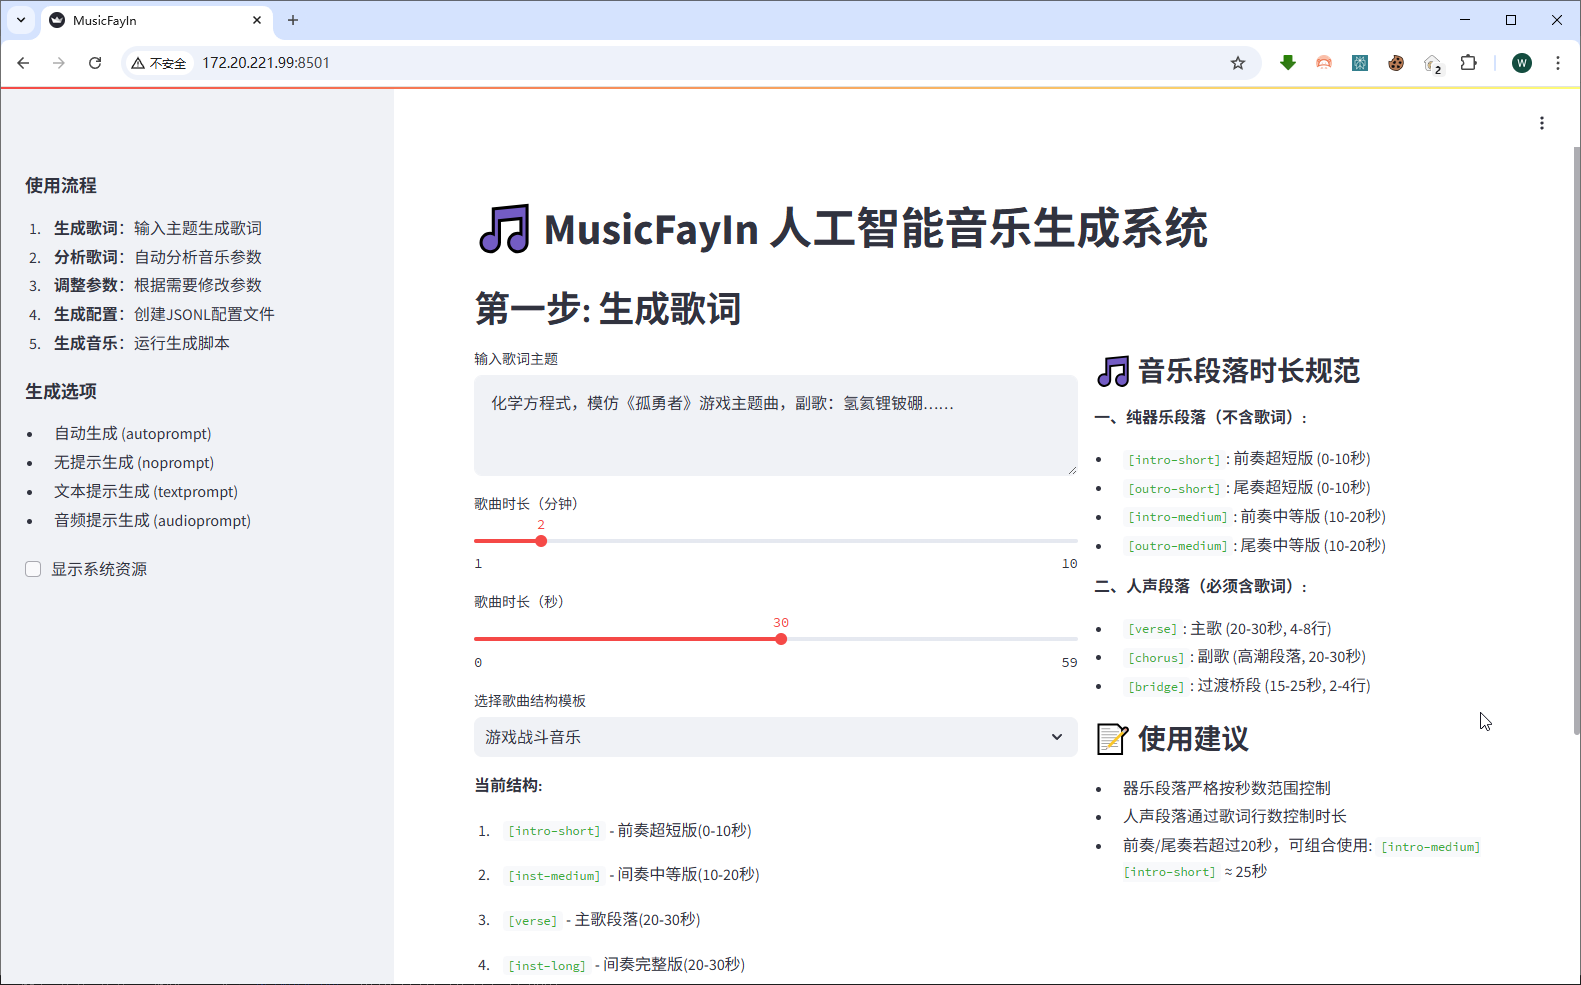Click the [outro-short] tag in the duration spec
This screenshot has width=1581, height=985.
click(1174, 488)
